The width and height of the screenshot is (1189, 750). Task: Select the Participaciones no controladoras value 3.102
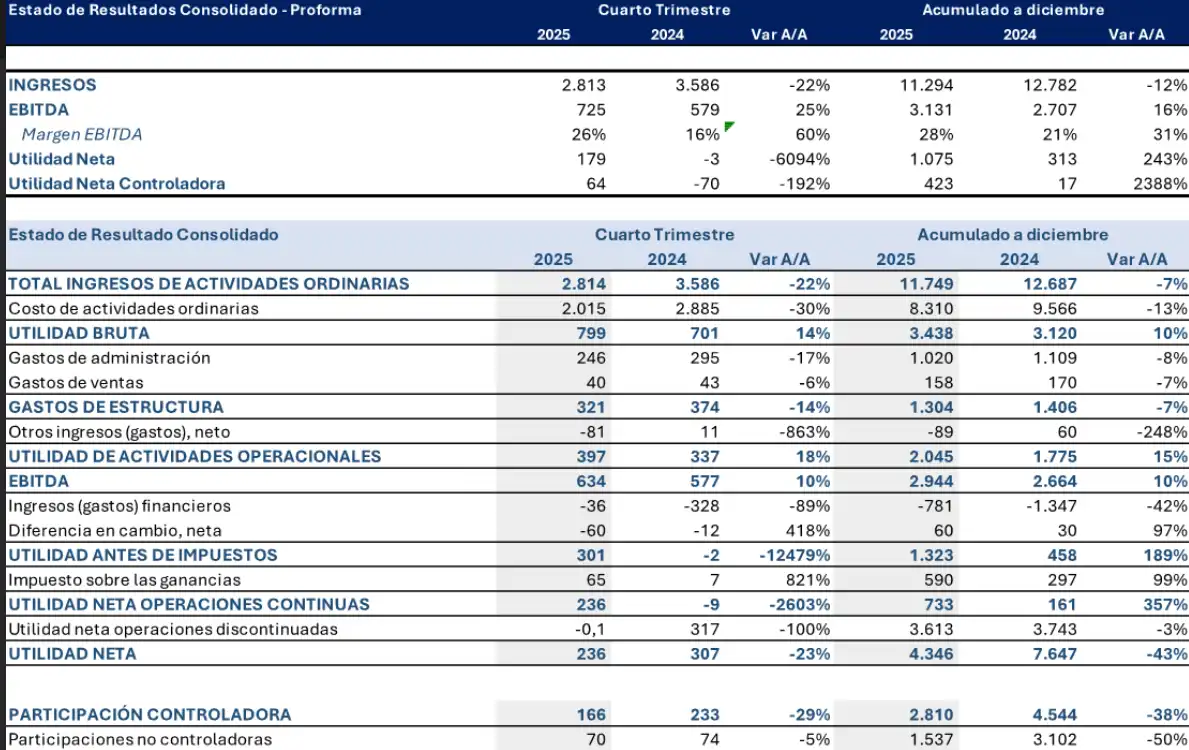[x=1057, y=739]
